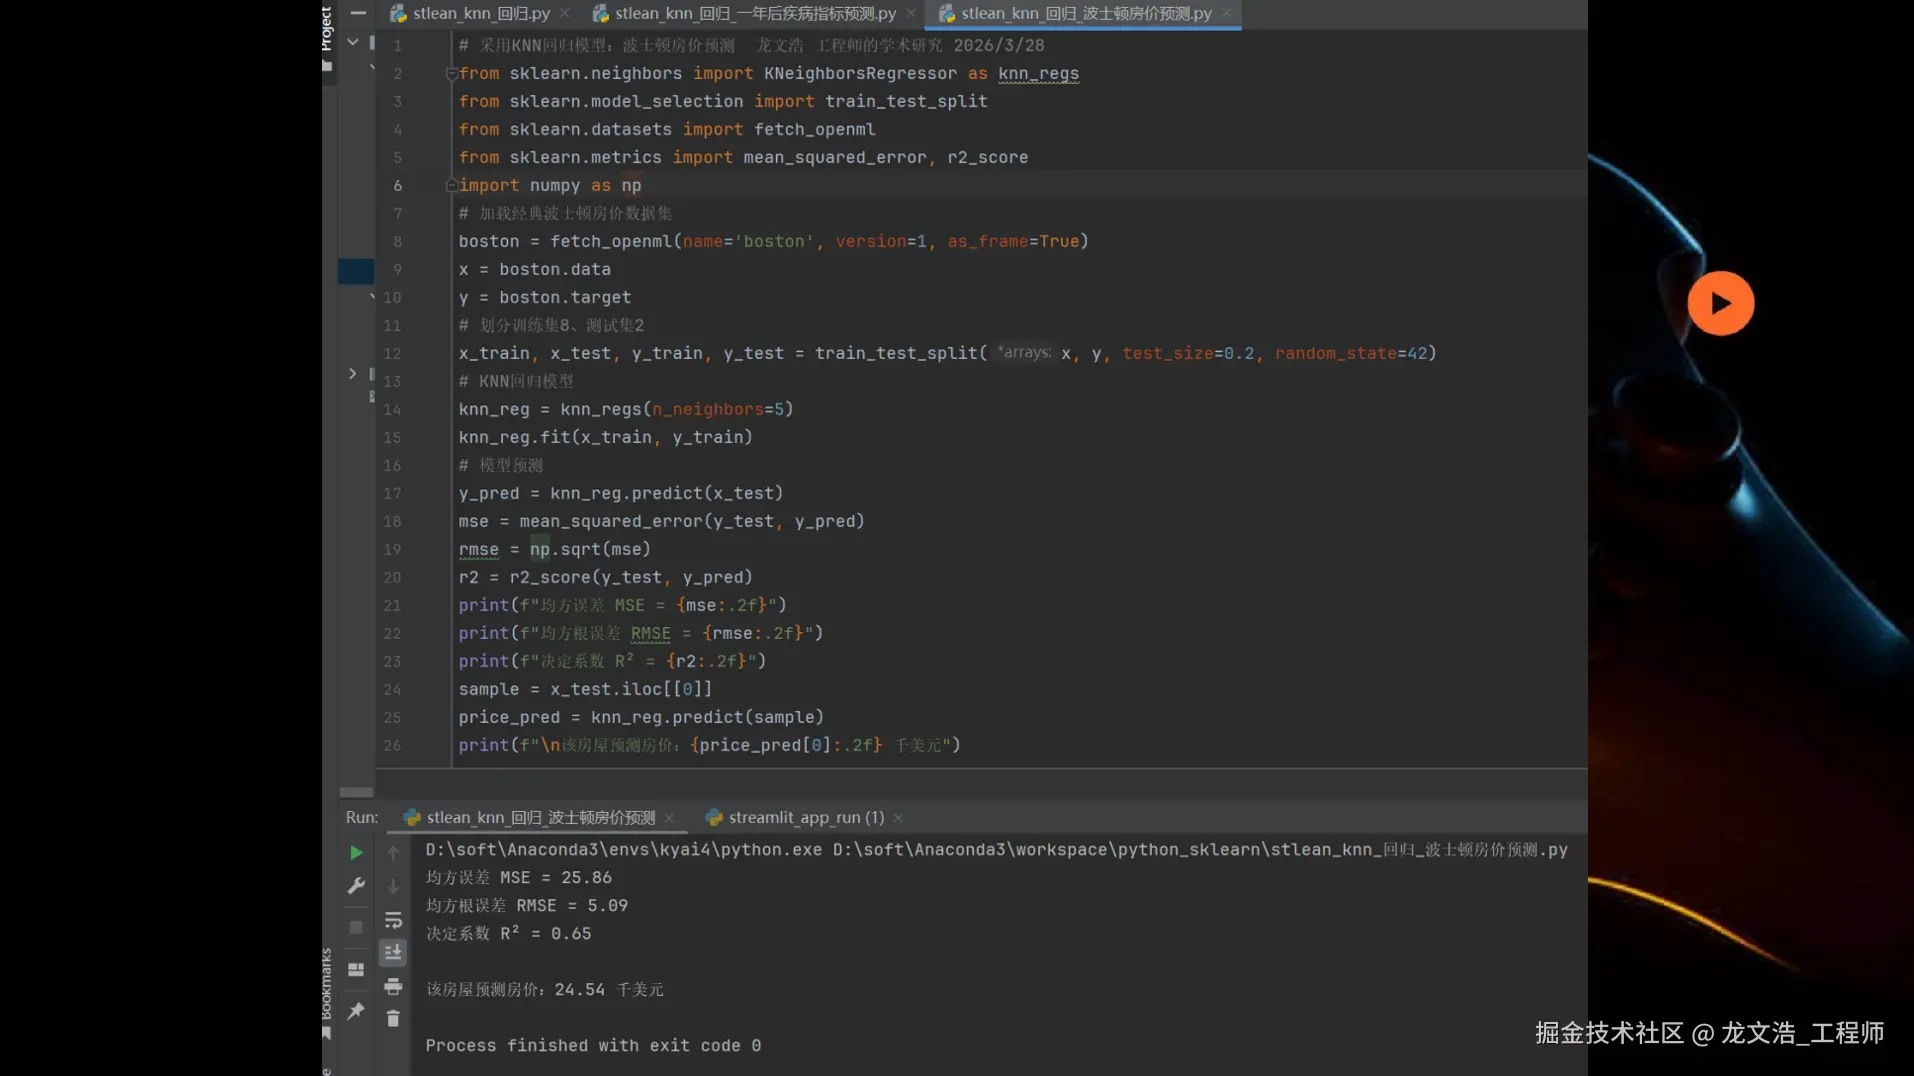Open run configuration wrench in Run panel
Screen dimensions: 1914x1076
pyautogui.click(x=356, y=886)
